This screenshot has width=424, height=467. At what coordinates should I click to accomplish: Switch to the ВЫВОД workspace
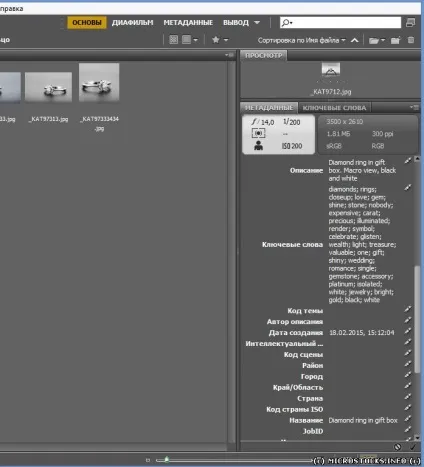[x=236, y=23]
